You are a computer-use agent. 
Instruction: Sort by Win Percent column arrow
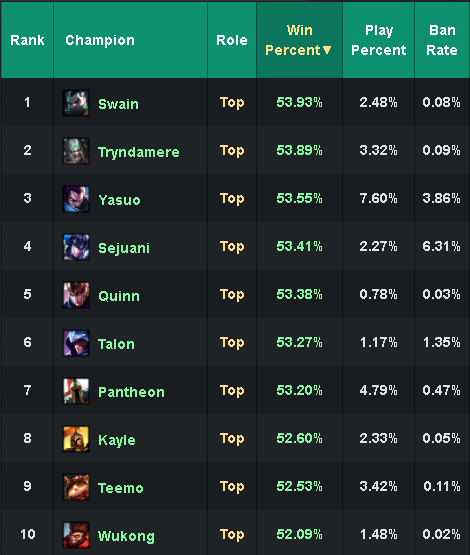pos(327,50)
